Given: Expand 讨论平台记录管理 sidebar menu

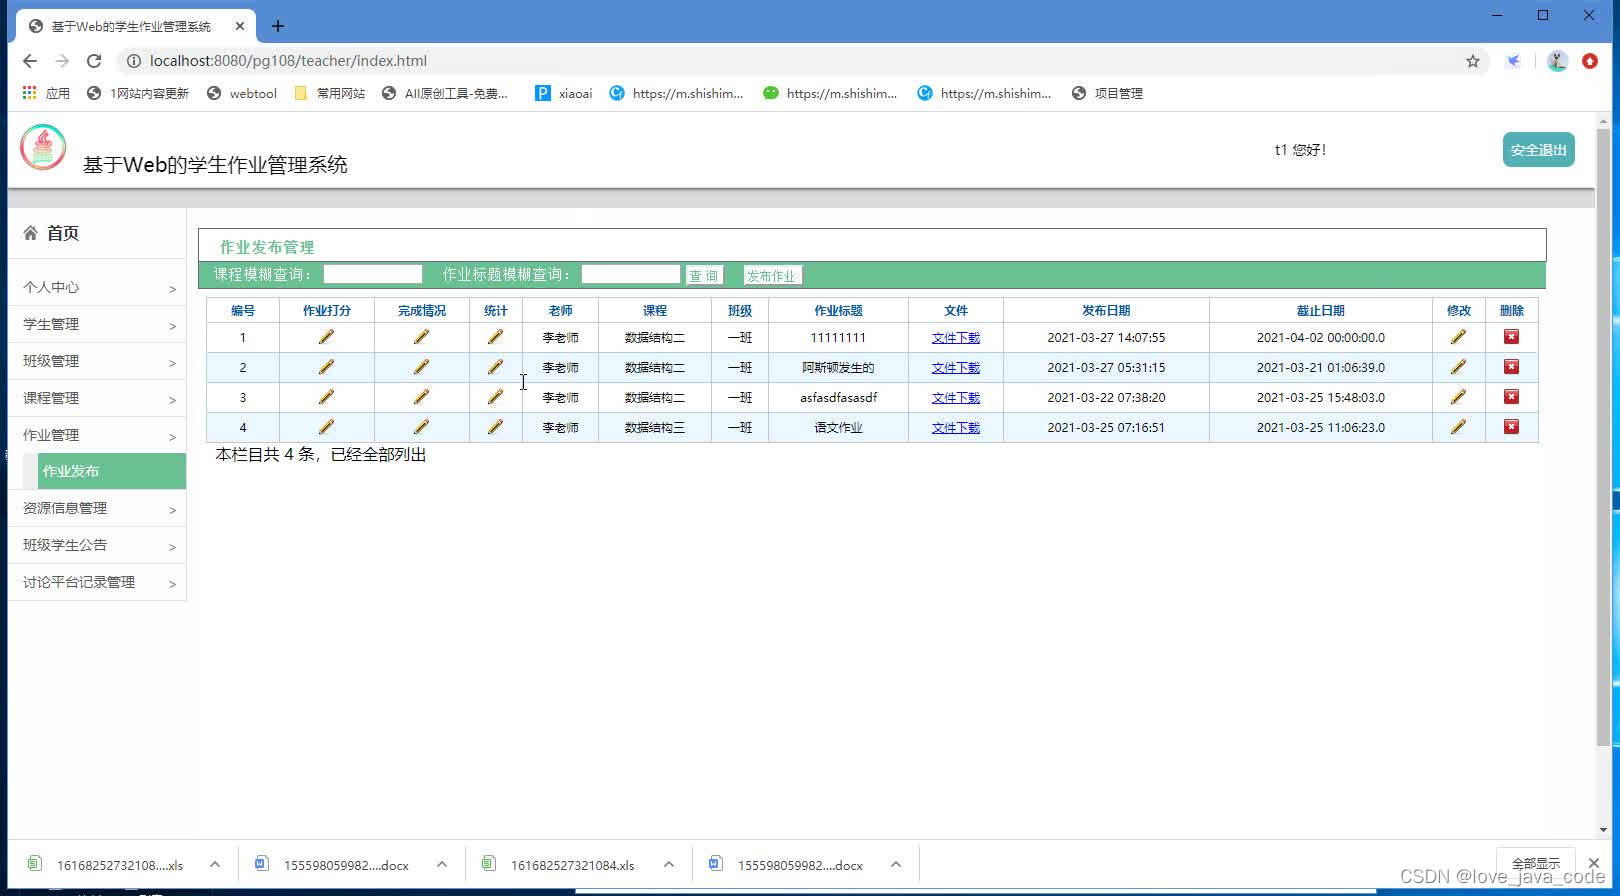Looking at the screenshot, I should tap(97, 582).
